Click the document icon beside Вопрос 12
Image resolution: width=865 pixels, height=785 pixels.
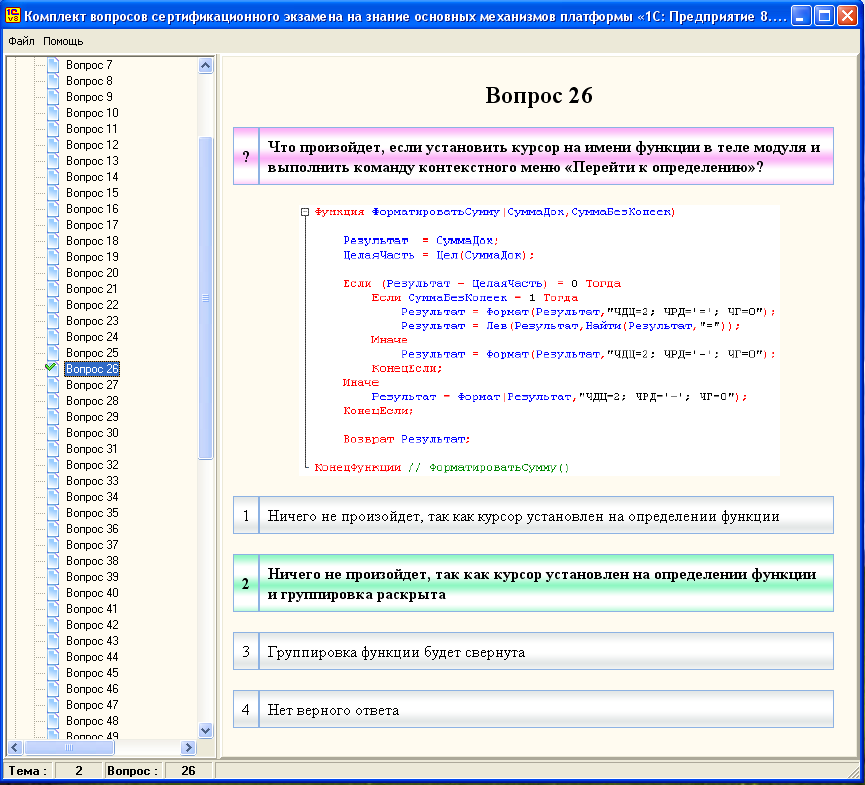pyautogui.click(x=53, y=145)
